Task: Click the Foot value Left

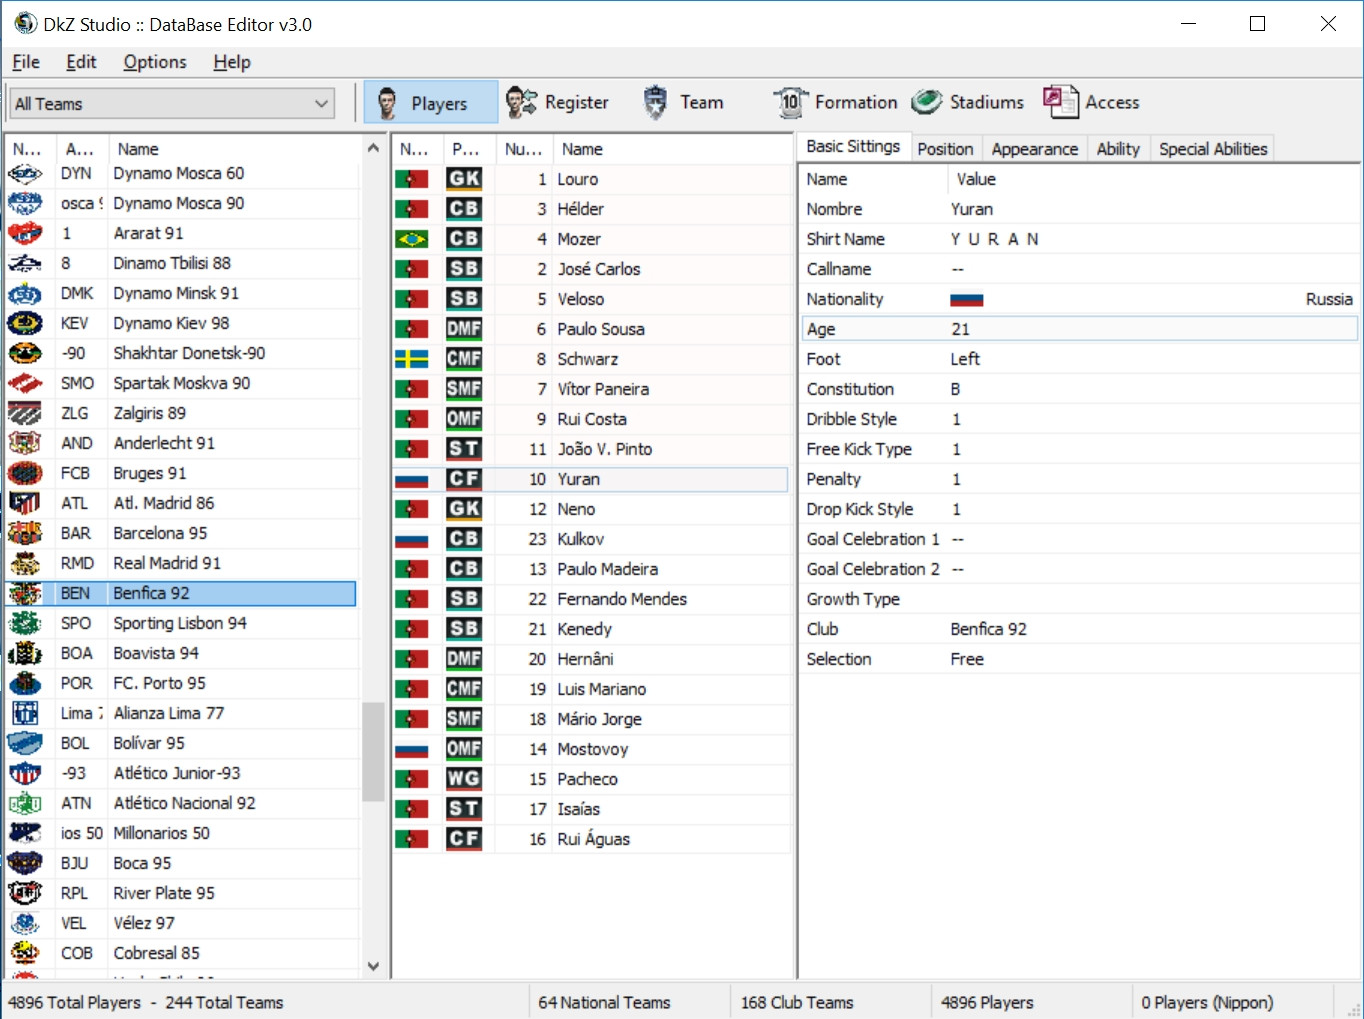Action: point(965,359)
